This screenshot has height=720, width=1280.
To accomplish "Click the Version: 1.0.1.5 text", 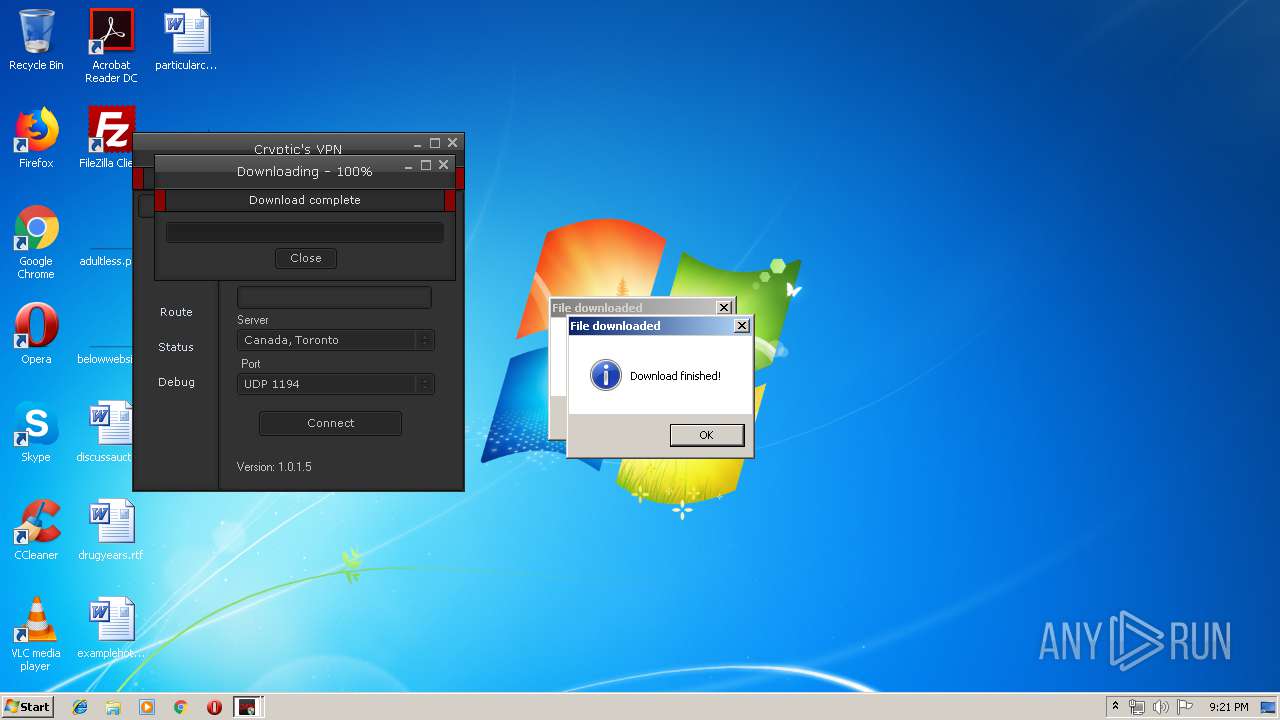I will point(274,467).
